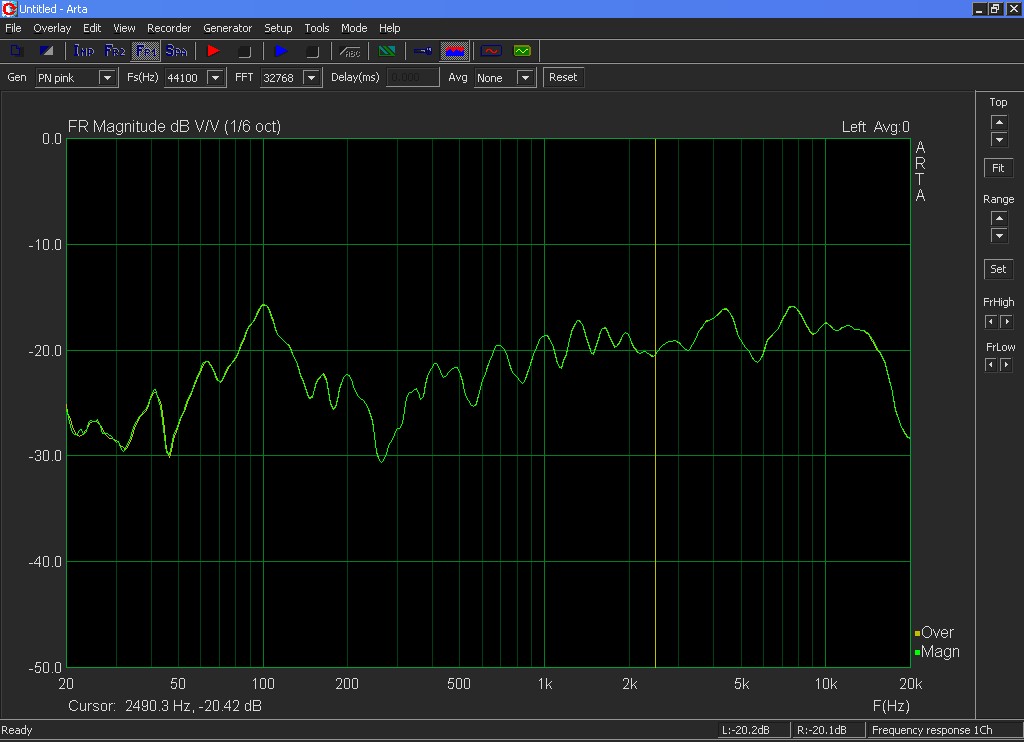Viewport: 1024px width, 742px height.
Task: Open the Fs(Hz) sampling rate dropdown
Action: pos(216,78)
